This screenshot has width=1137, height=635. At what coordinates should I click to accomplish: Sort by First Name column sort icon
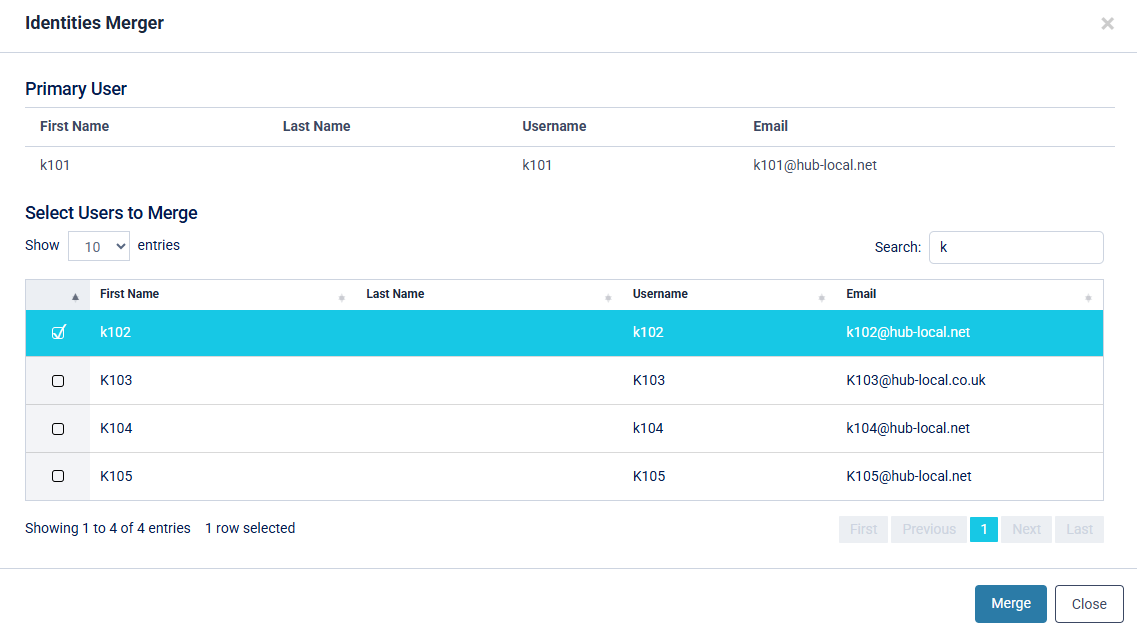point(342,297)
